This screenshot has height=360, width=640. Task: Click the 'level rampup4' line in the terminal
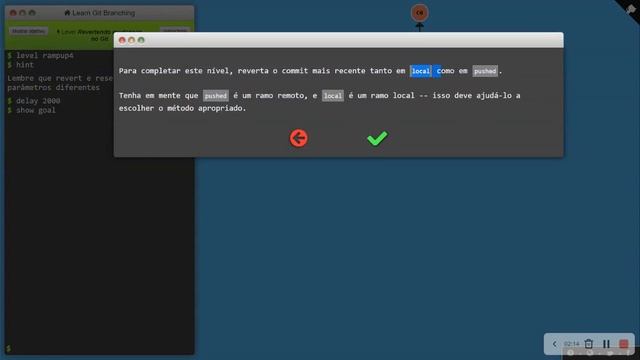[x=40, y=56]
